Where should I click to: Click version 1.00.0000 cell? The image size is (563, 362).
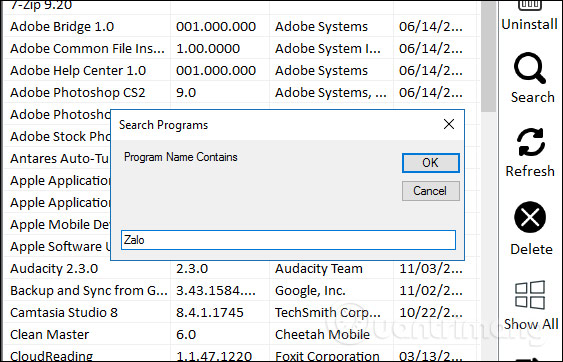(x=208, y=48)
